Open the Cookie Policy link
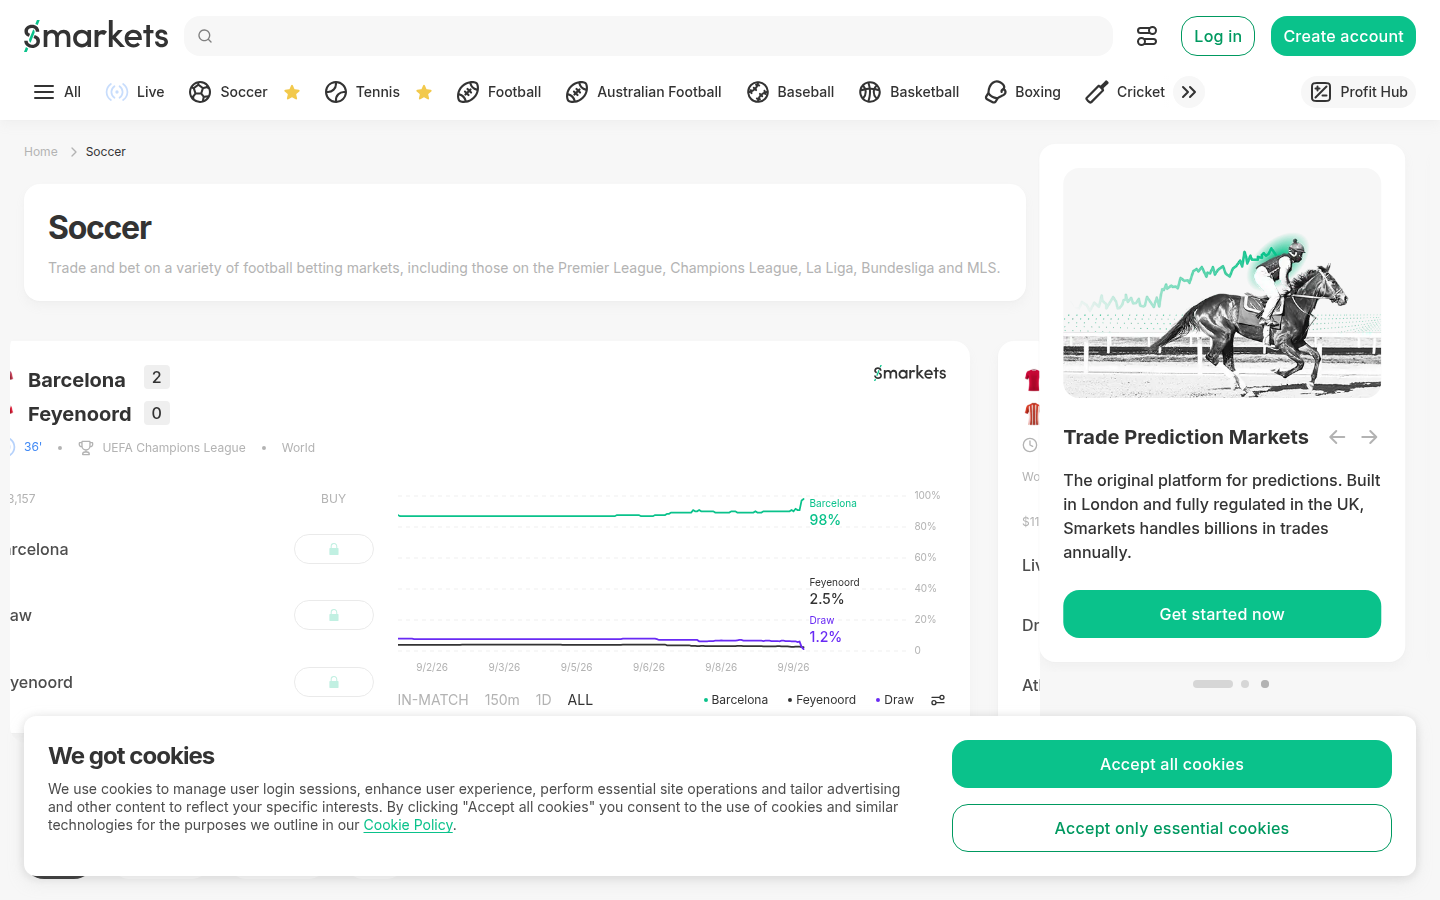1440x900 pixels. pyautogui.click(x=408, y=825)
